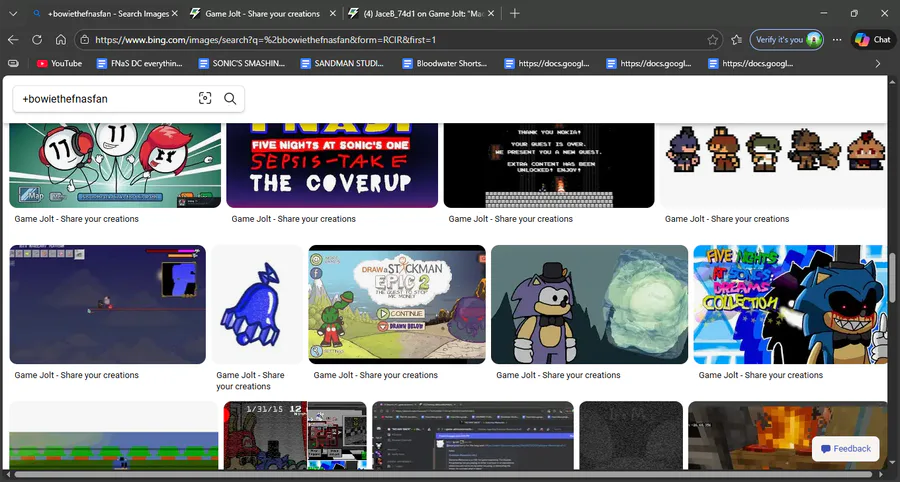Open the dark gray static thumbnail
The image size is (900, 482).
[x=631, y=436]
